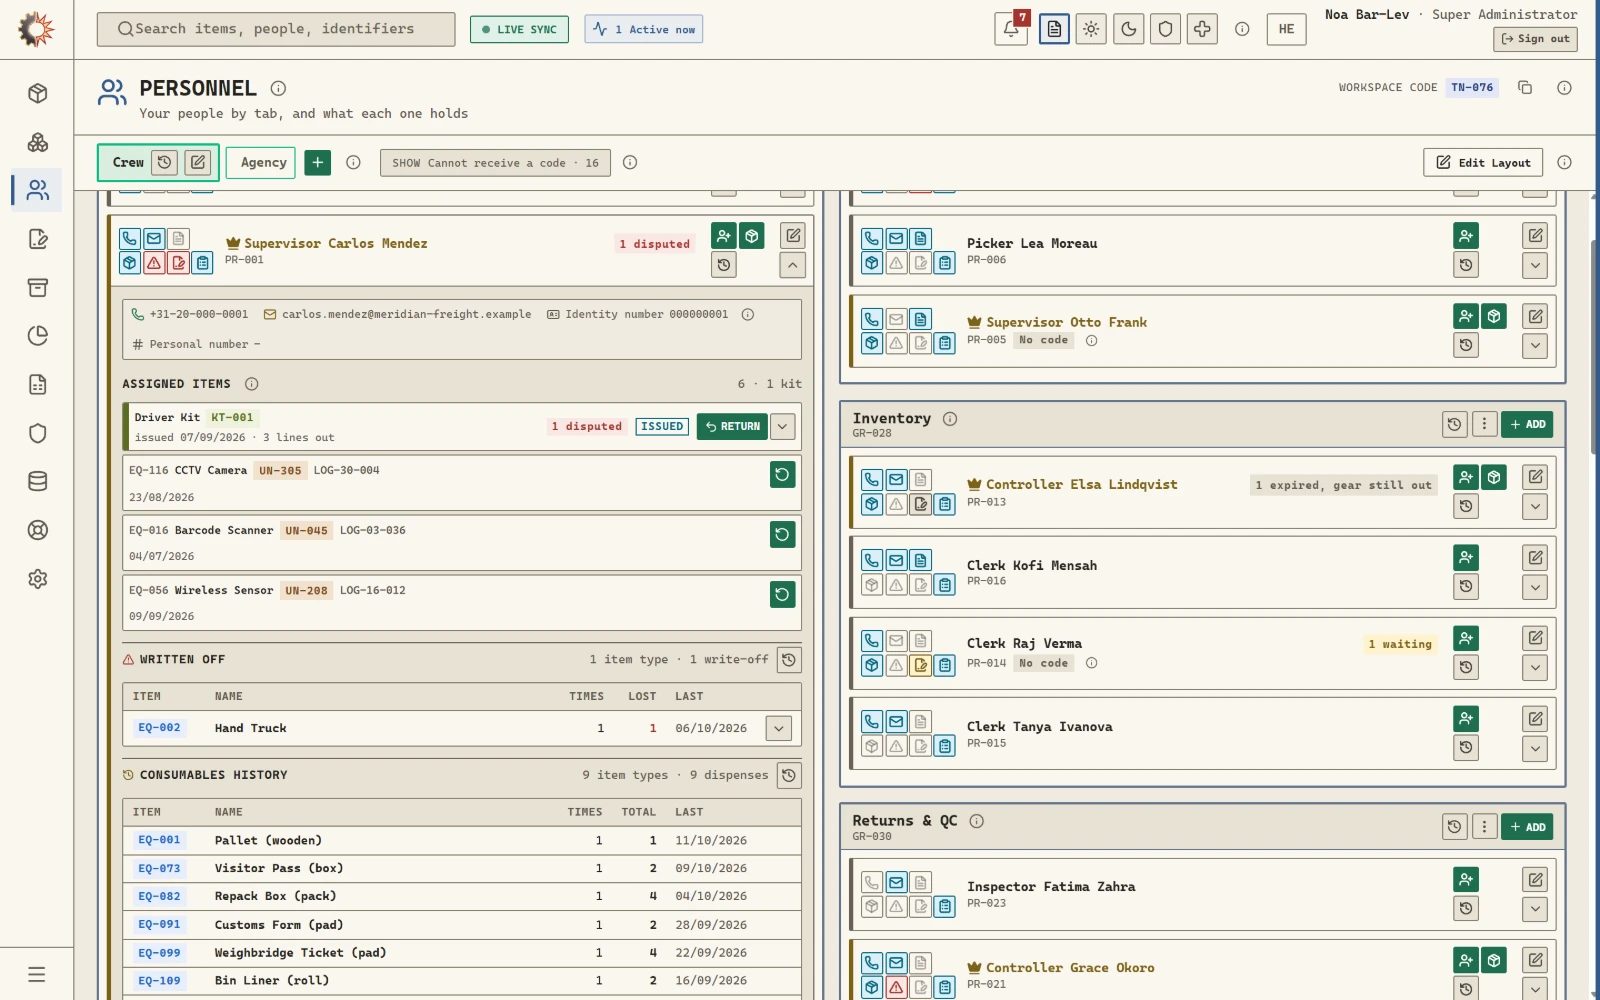Return the EQ-056 Wireless Sensor item
The image size is (1600, 1000).
[783, 594]
